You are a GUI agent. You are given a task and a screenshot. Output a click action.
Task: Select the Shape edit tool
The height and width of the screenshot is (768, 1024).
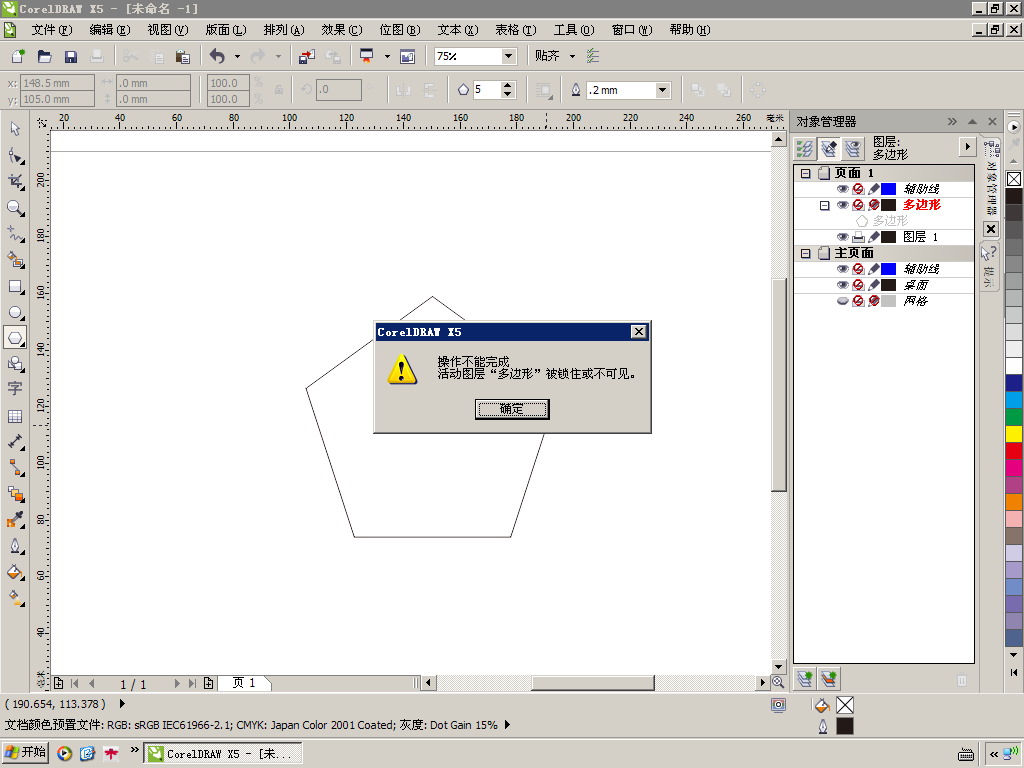(15, 155)
